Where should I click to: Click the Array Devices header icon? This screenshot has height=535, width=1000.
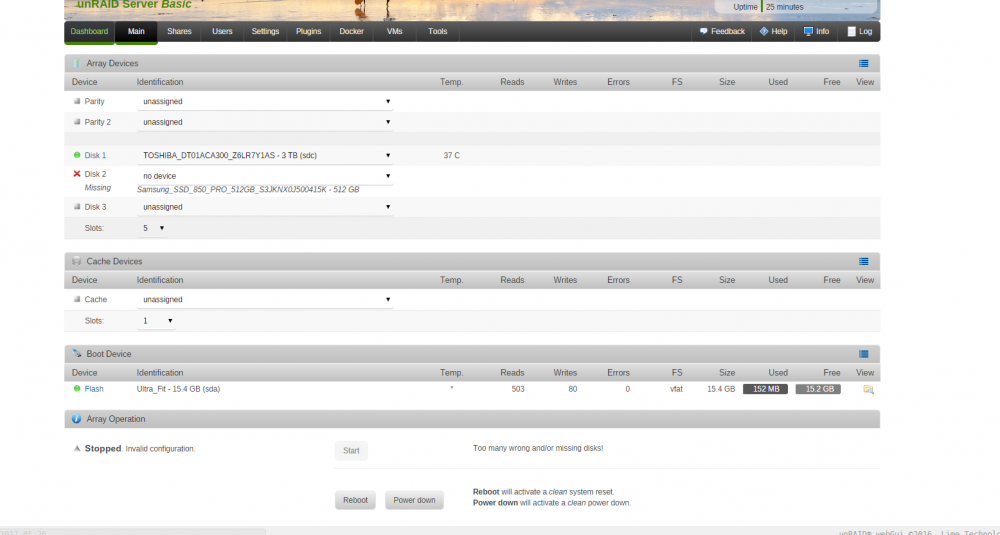[77, 63]
